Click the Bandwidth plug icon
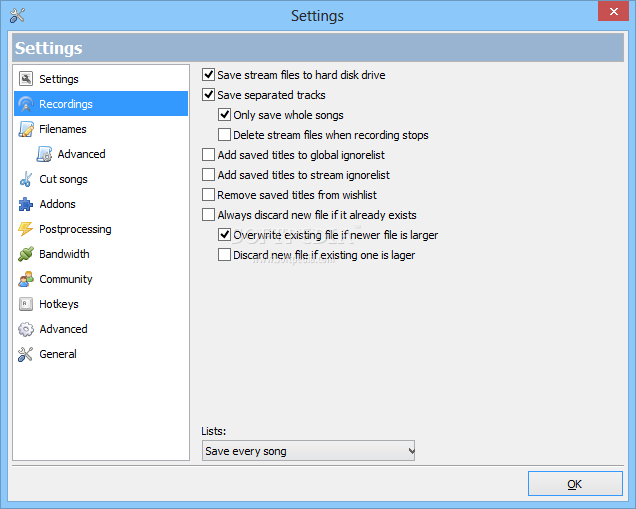 tap(26, 254)
